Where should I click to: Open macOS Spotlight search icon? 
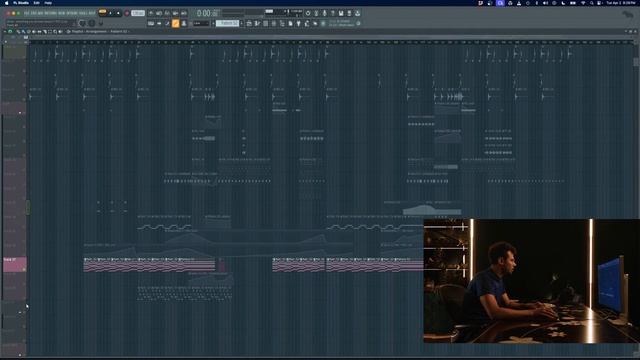click(x=591, y=3)
